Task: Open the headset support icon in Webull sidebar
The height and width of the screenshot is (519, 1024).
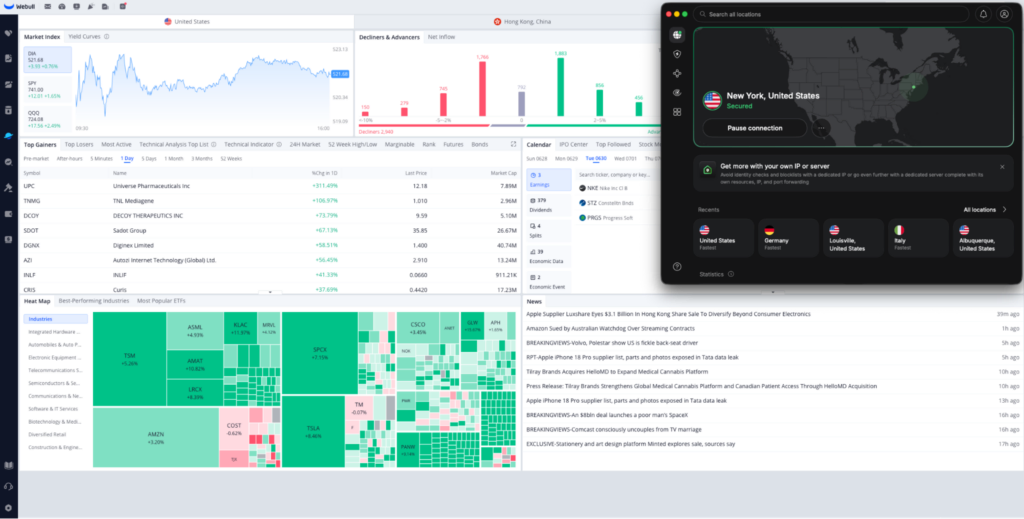Action: [x=8, y=486]
